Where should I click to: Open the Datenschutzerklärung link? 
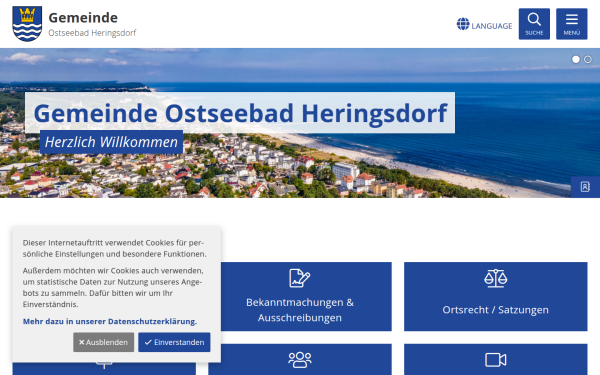pyautogui.click(x=110, y=321)
